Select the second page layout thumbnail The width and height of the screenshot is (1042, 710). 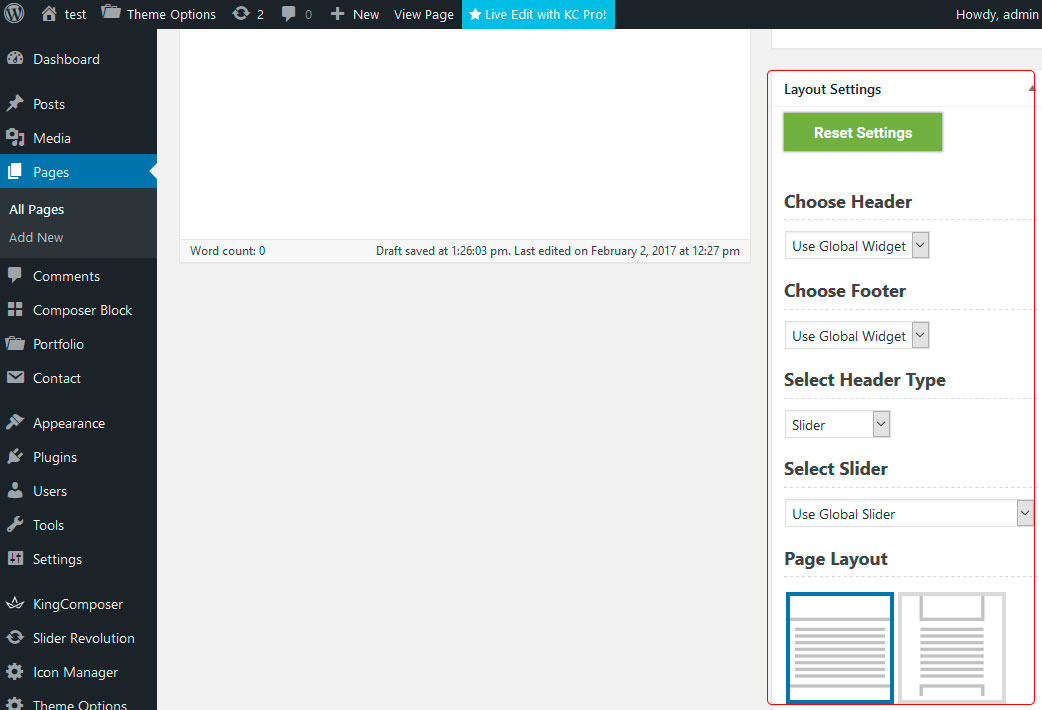click(x=951, y=647)
